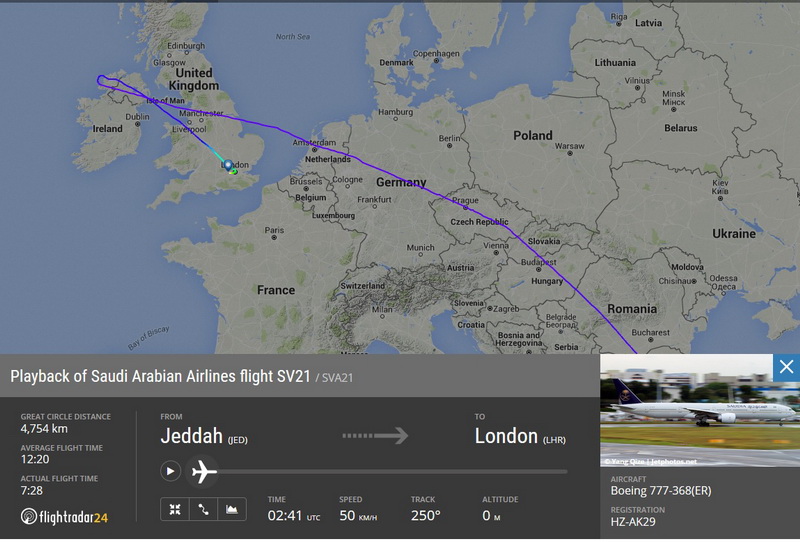Viewport: 800px width, 542px height.
Task: Click the flightradar24 logo
Action: (64, 517)
